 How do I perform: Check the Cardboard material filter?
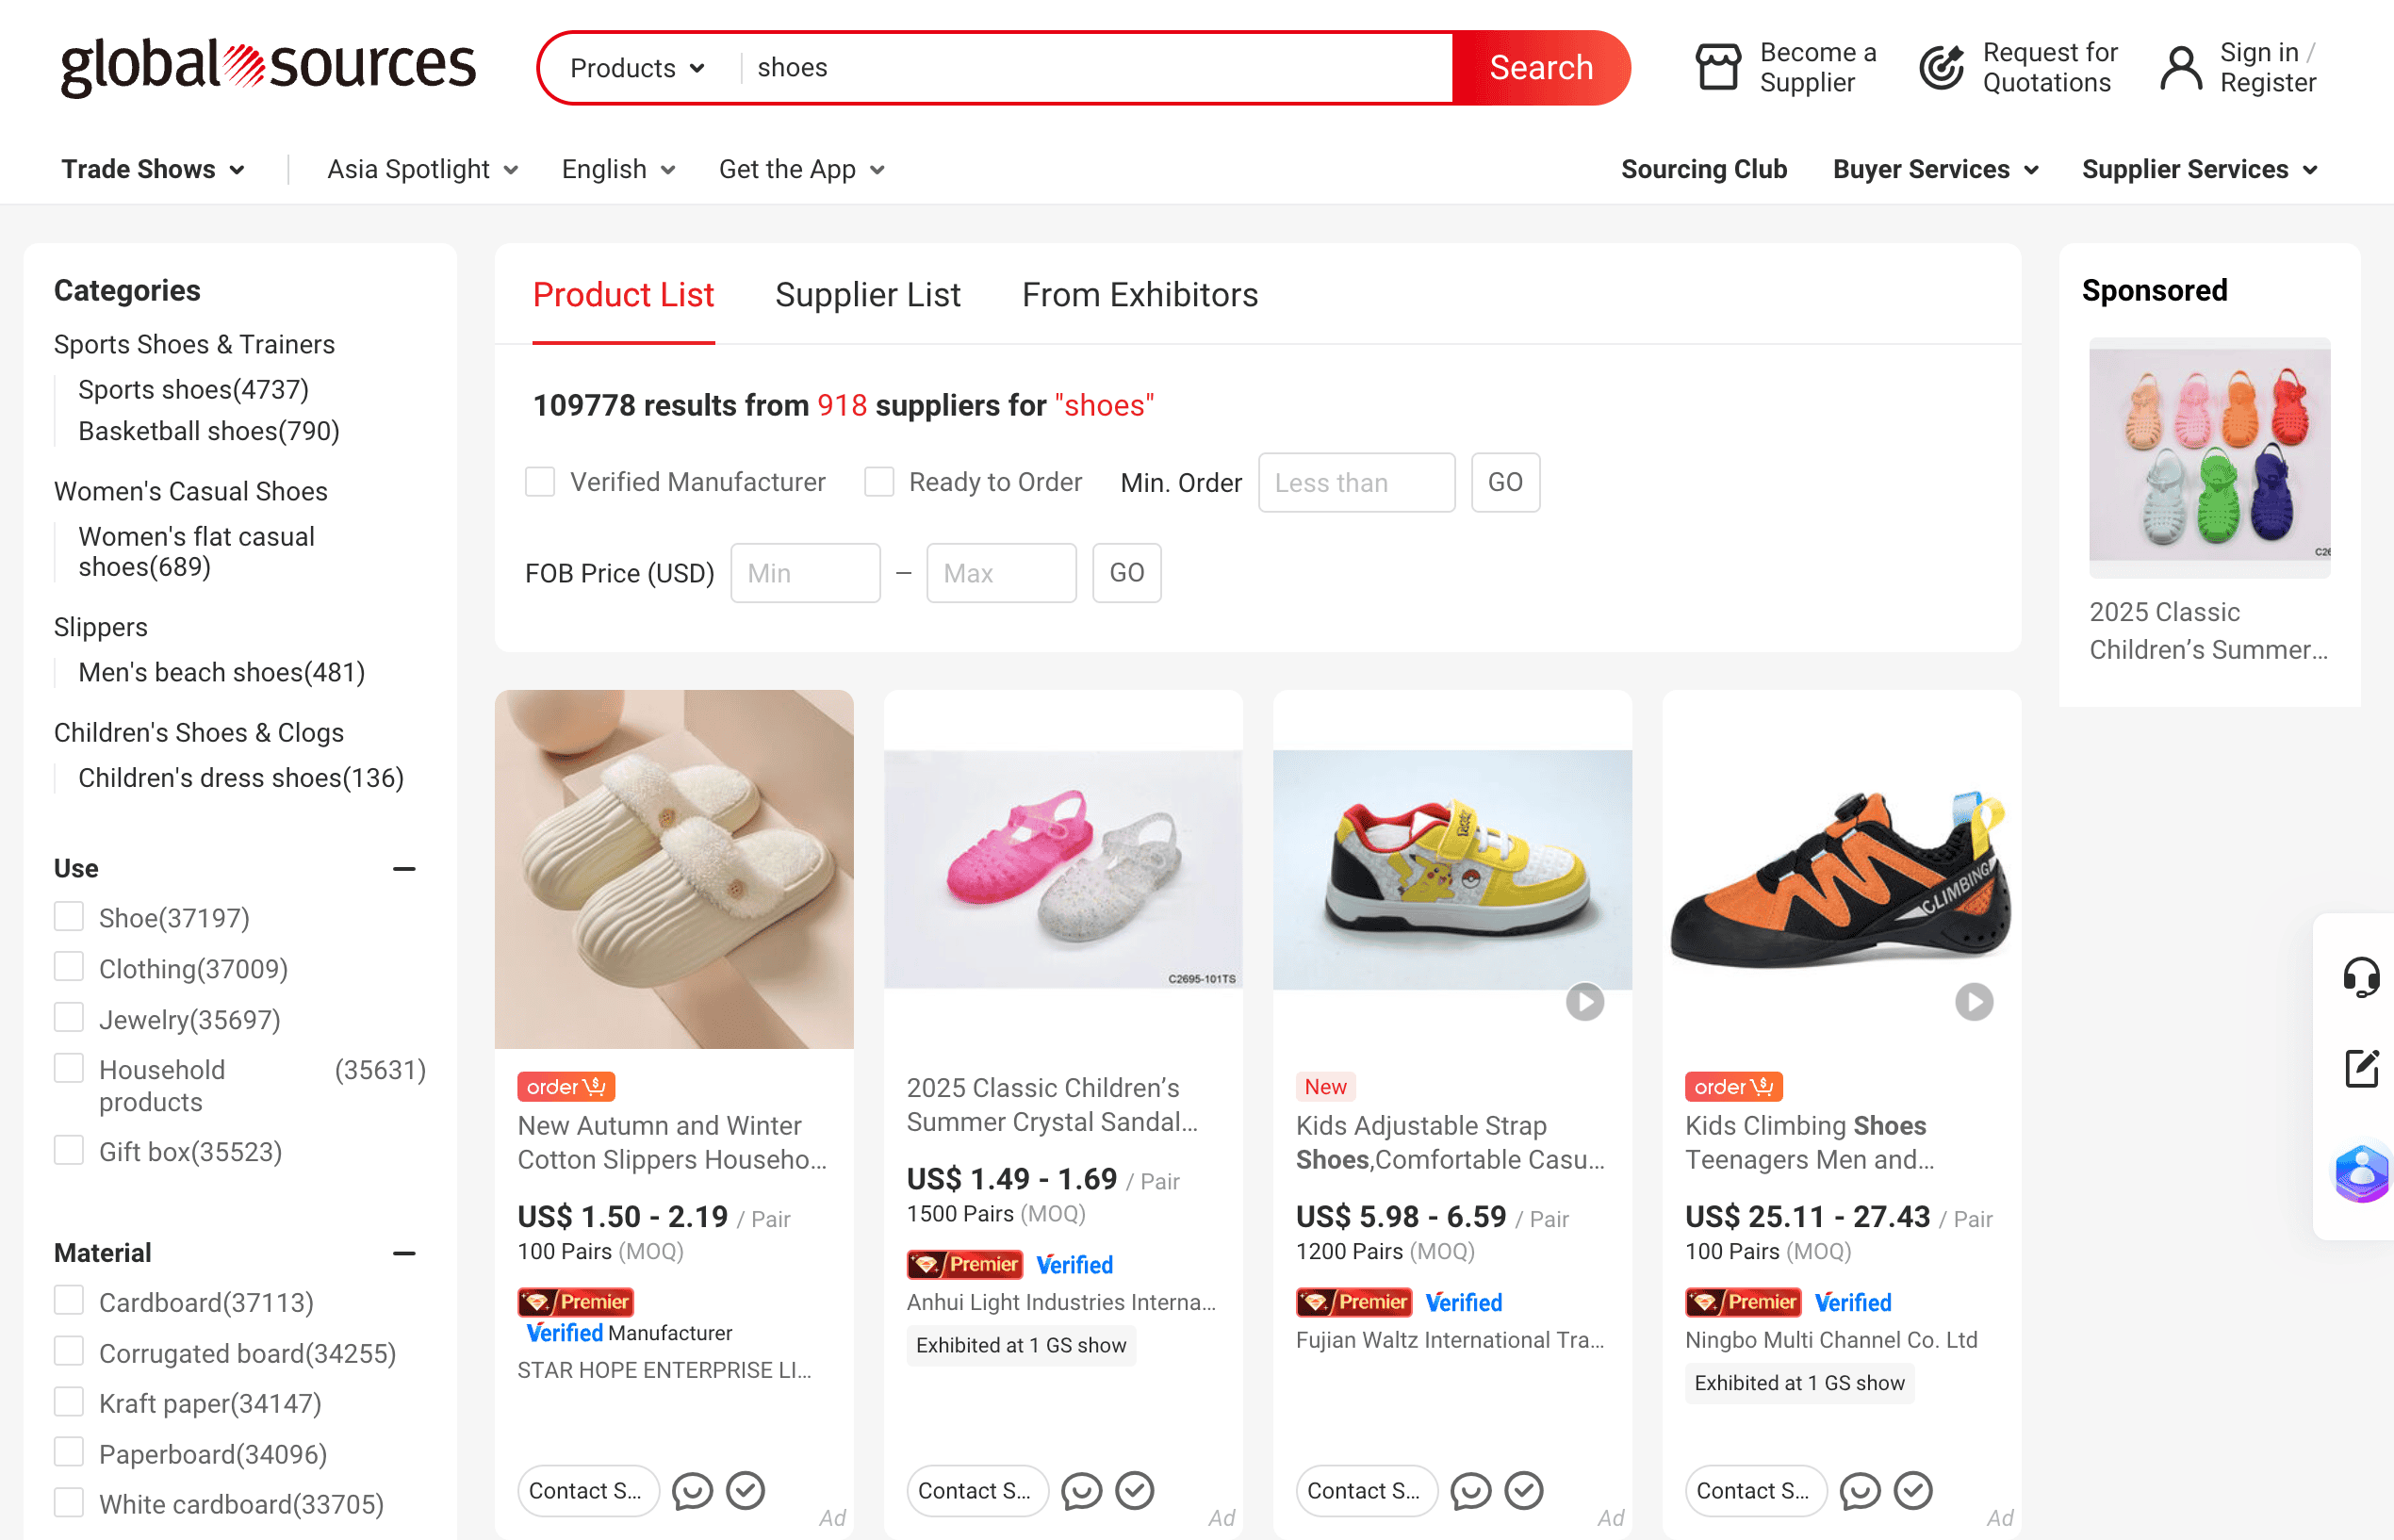pos(69,1301)
